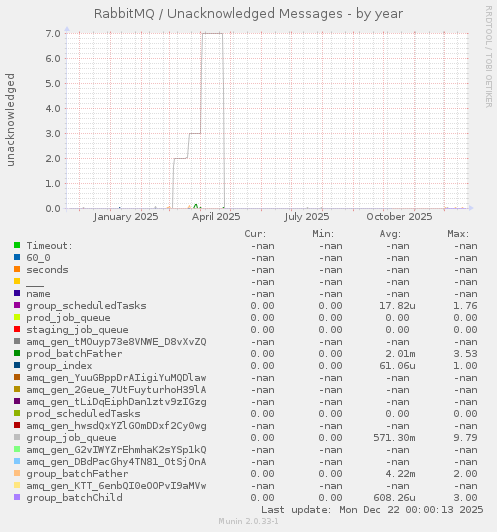
Task: Click the 'amq_gen_tM0uyp73e8VNWE_D8vXvZQ' legend label
Action: [116, 342]
